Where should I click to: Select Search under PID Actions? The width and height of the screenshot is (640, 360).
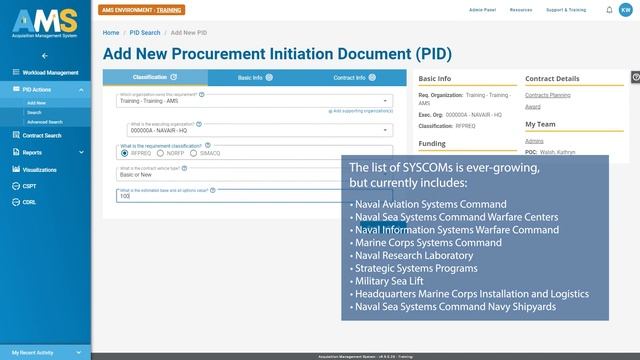click(x=34, y=113)
